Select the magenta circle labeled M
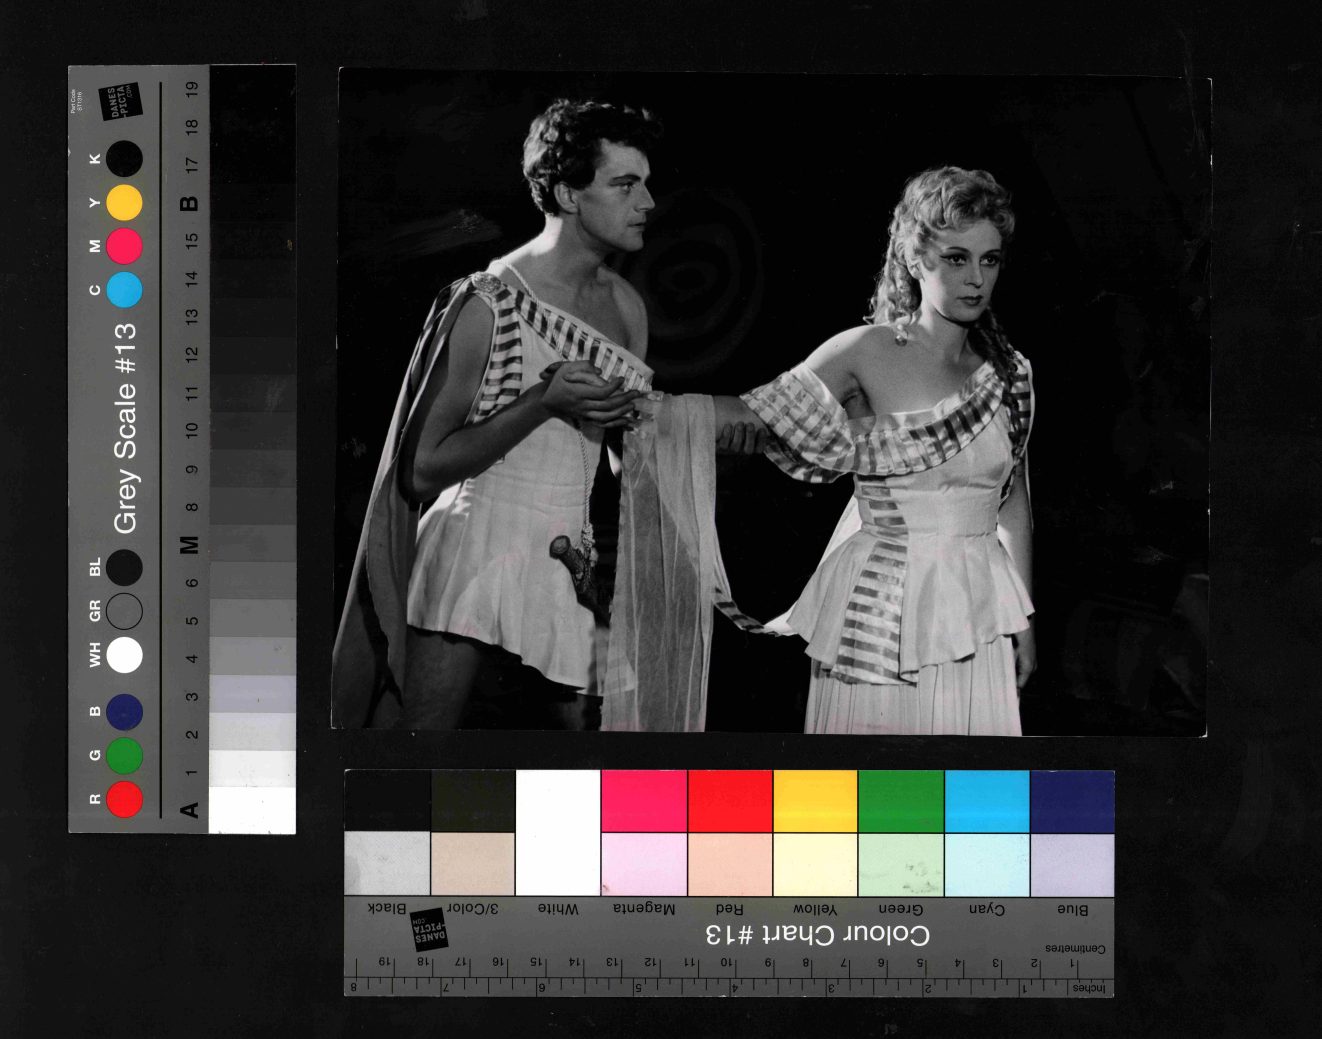Viewport: 1322px width, 1039px height. tap(125, 246)
